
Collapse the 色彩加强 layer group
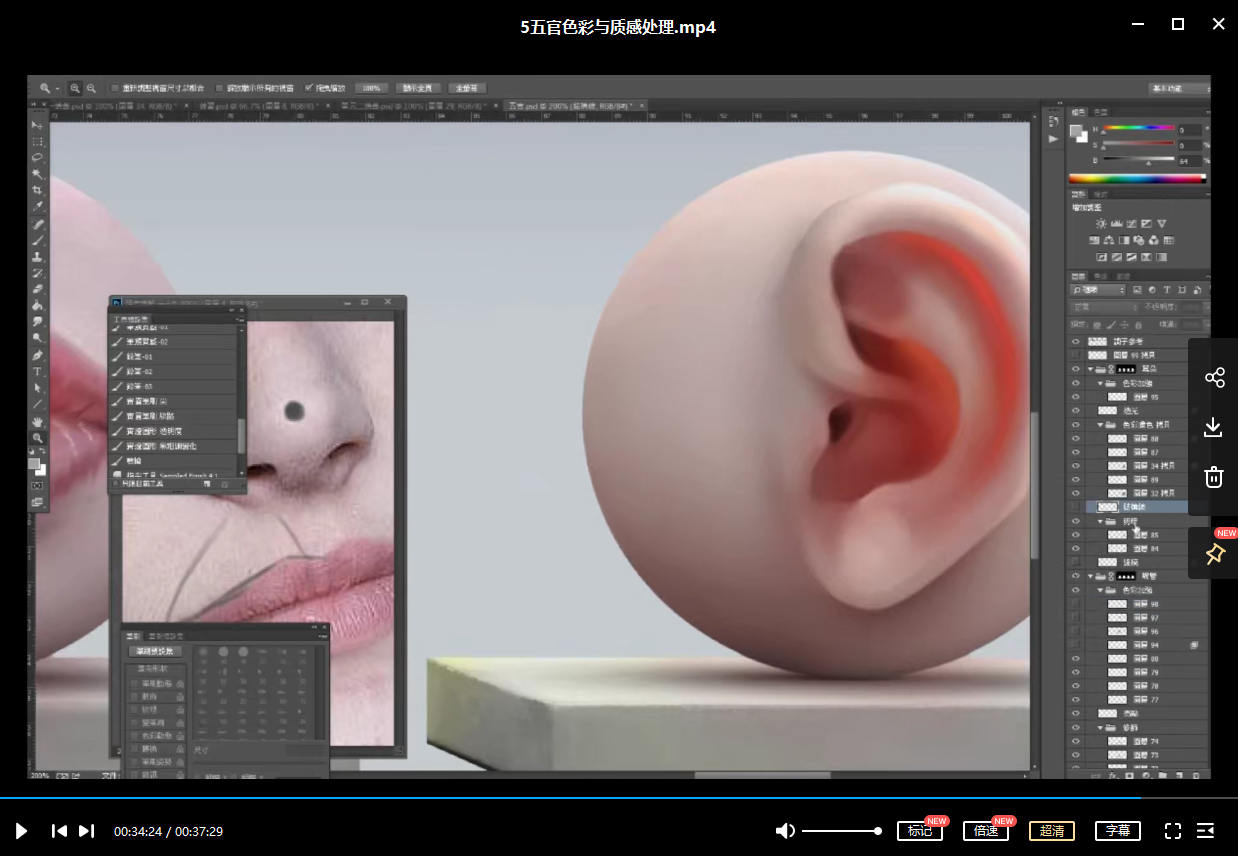[x=1100, y=383]
